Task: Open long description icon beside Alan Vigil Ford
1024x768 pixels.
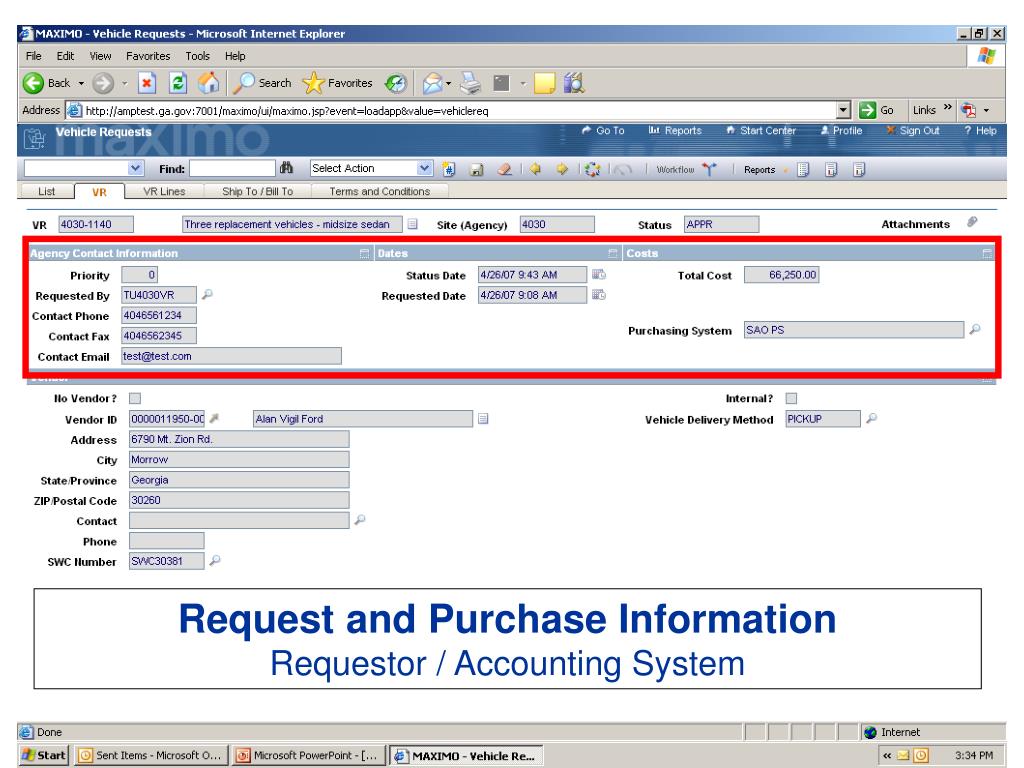Action: click(x=483, y=419)
